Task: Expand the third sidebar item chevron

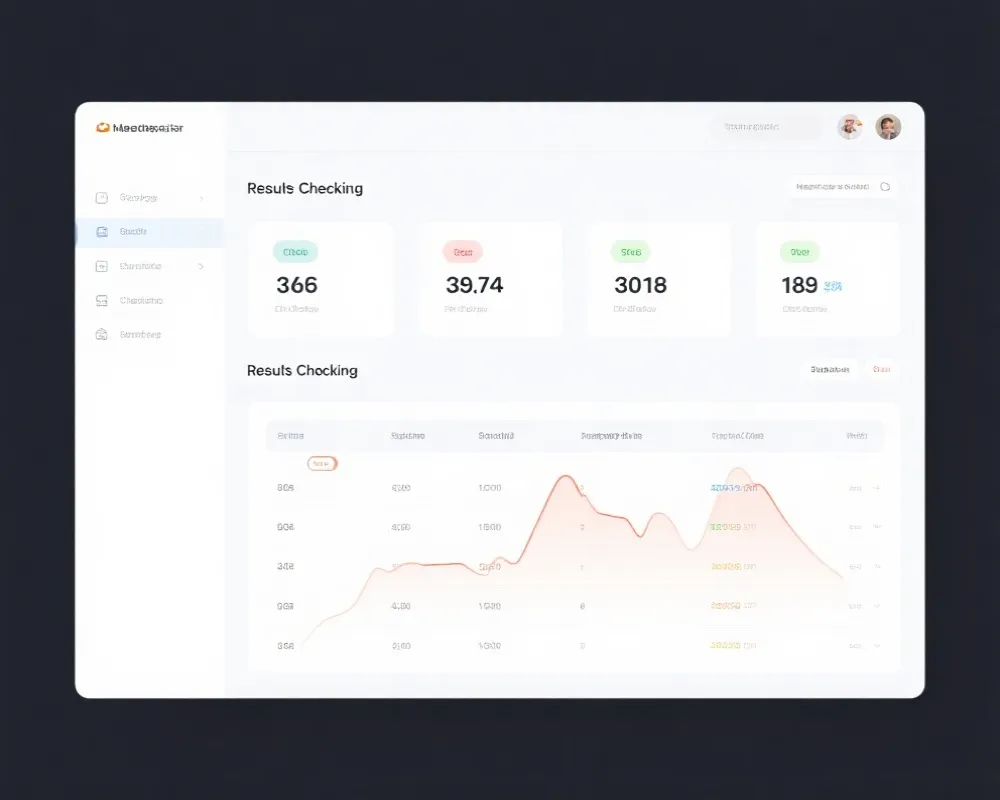Action: click(201, 267)
